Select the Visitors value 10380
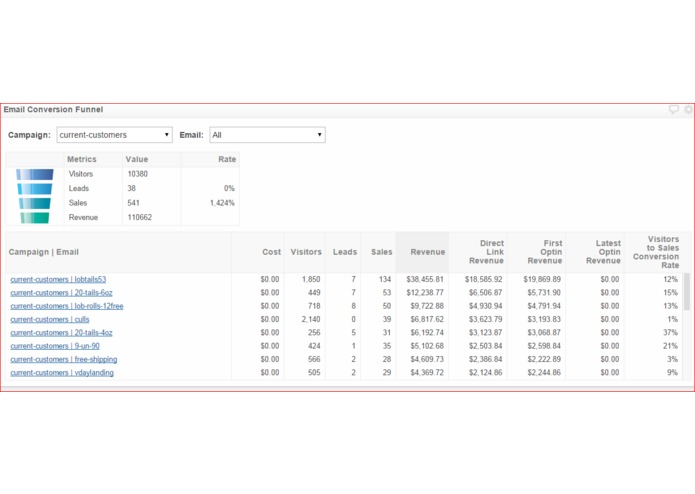The width and height of the screenshot is (695, 494). pyautogui.click(x=137, y=174)
